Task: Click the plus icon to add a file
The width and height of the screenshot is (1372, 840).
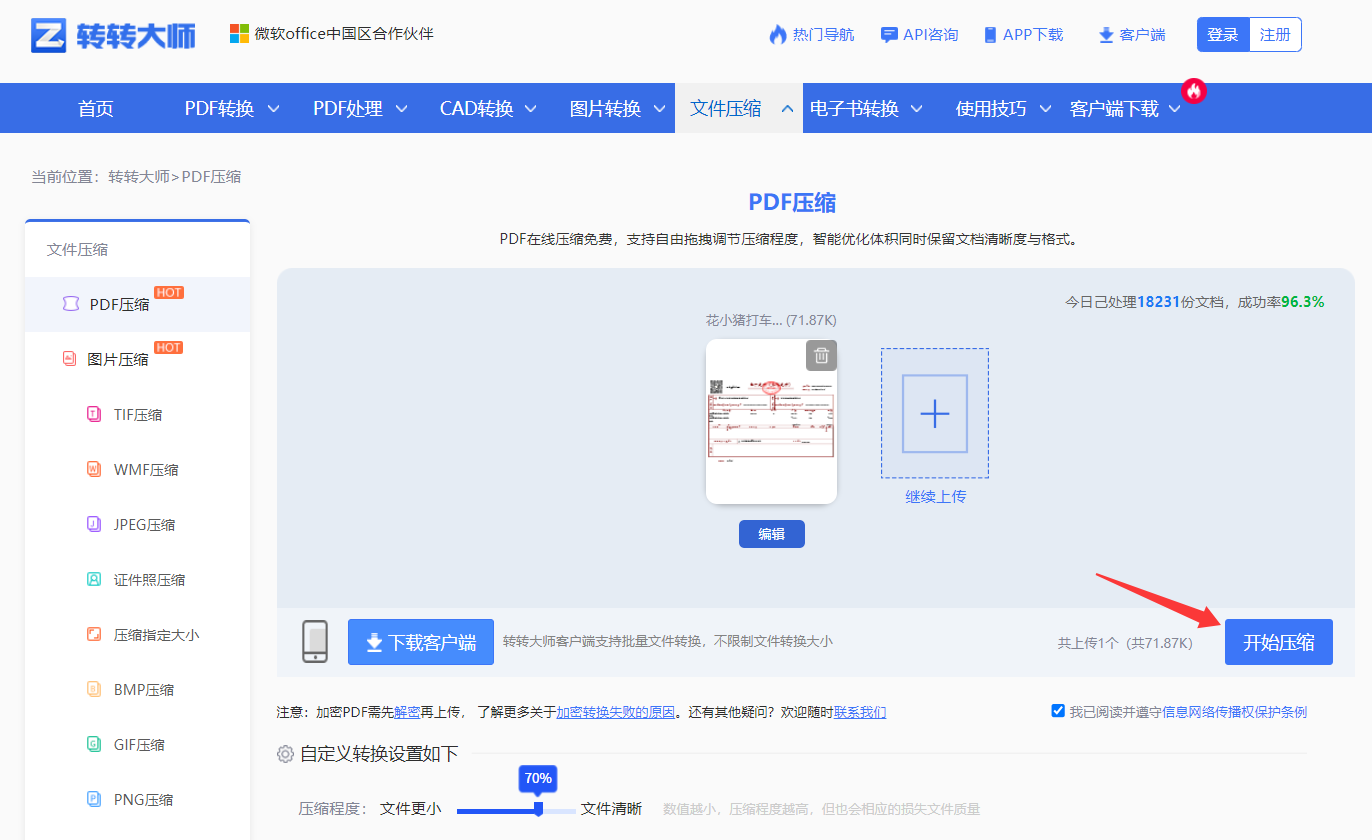Action: click(935, 413)
